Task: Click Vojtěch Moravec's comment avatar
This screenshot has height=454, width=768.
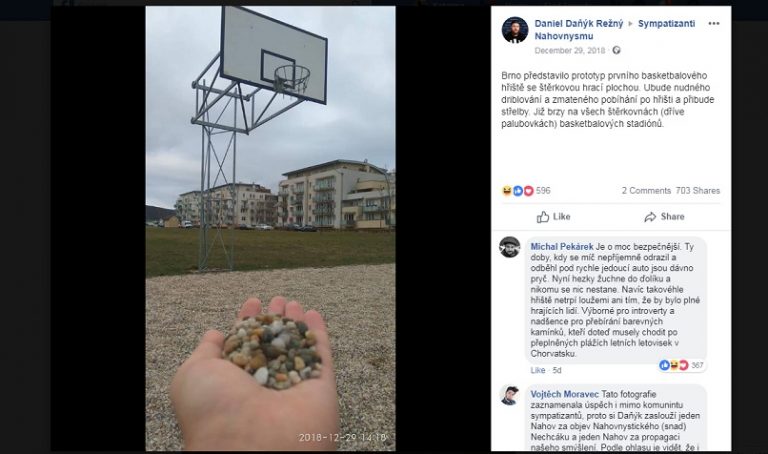Action: pyautogui.click(x=509, y=395)
